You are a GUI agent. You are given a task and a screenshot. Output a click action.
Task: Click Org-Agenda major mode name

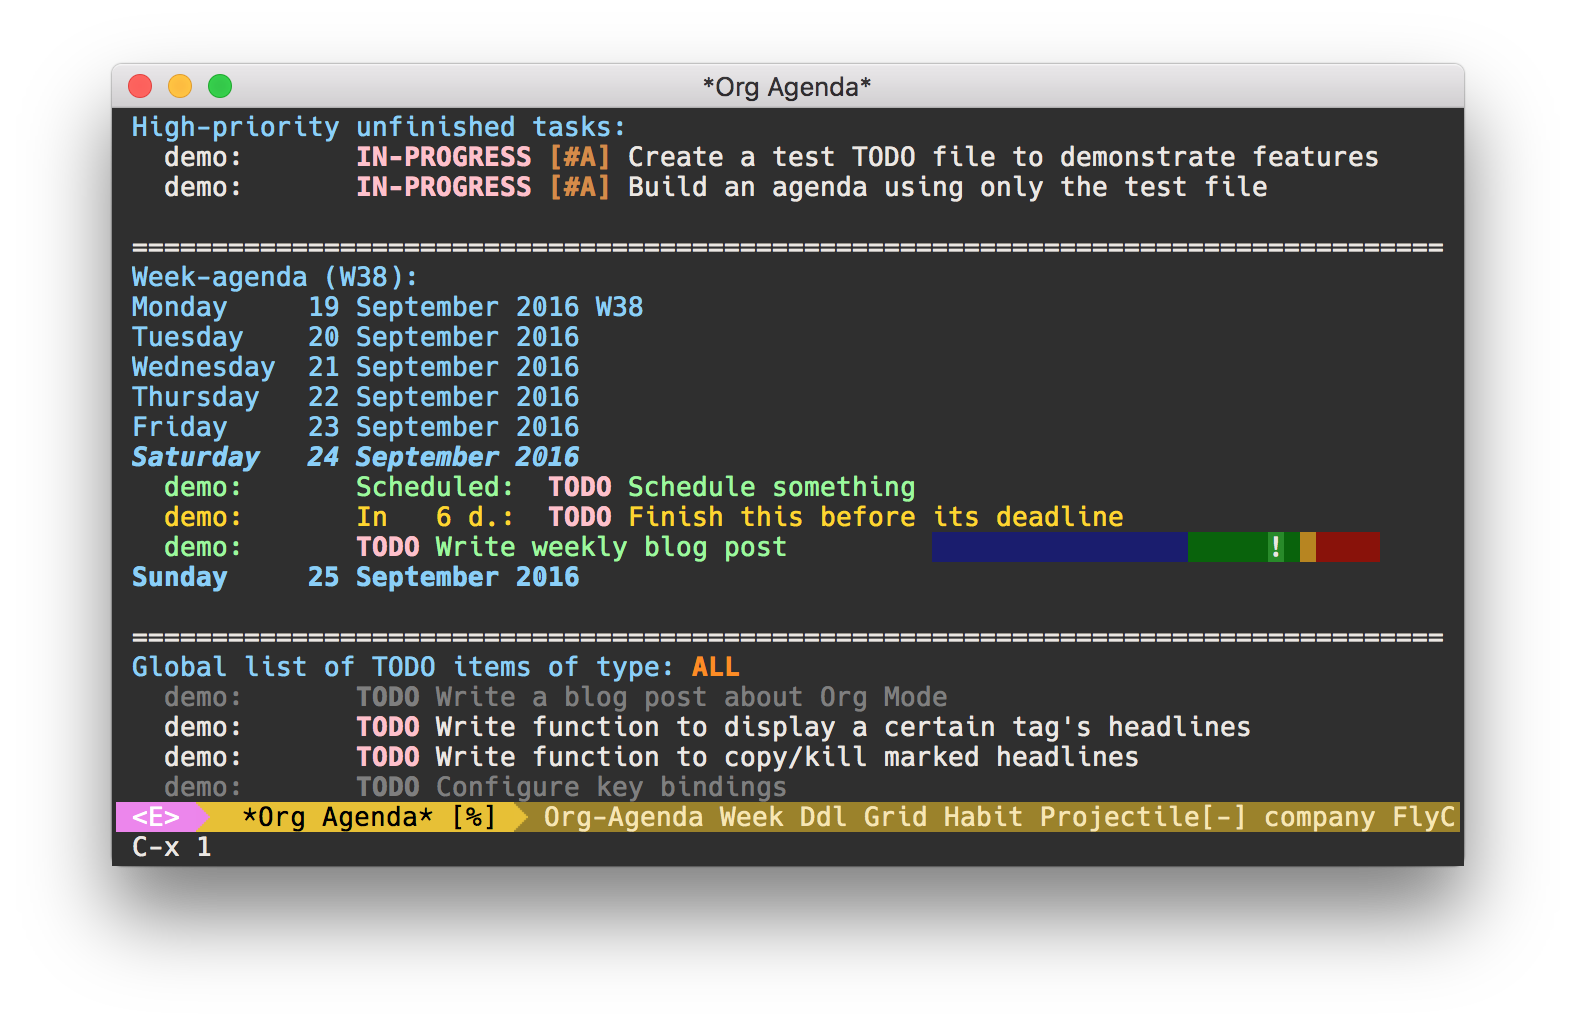(x=623, y=817)
